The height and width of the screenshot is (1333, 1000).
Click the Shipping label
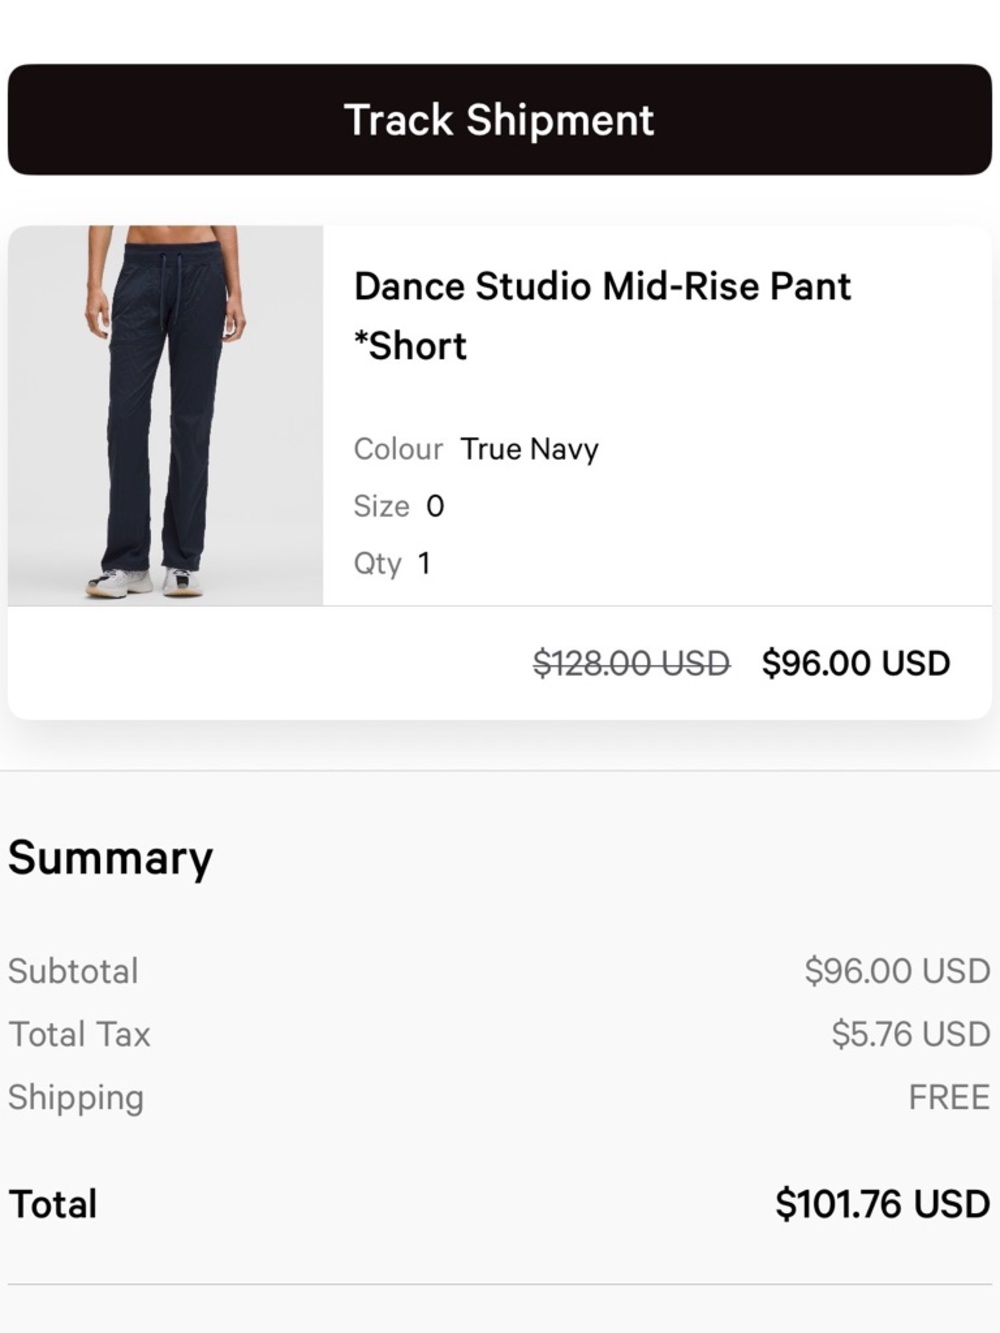pos(75,1097)
